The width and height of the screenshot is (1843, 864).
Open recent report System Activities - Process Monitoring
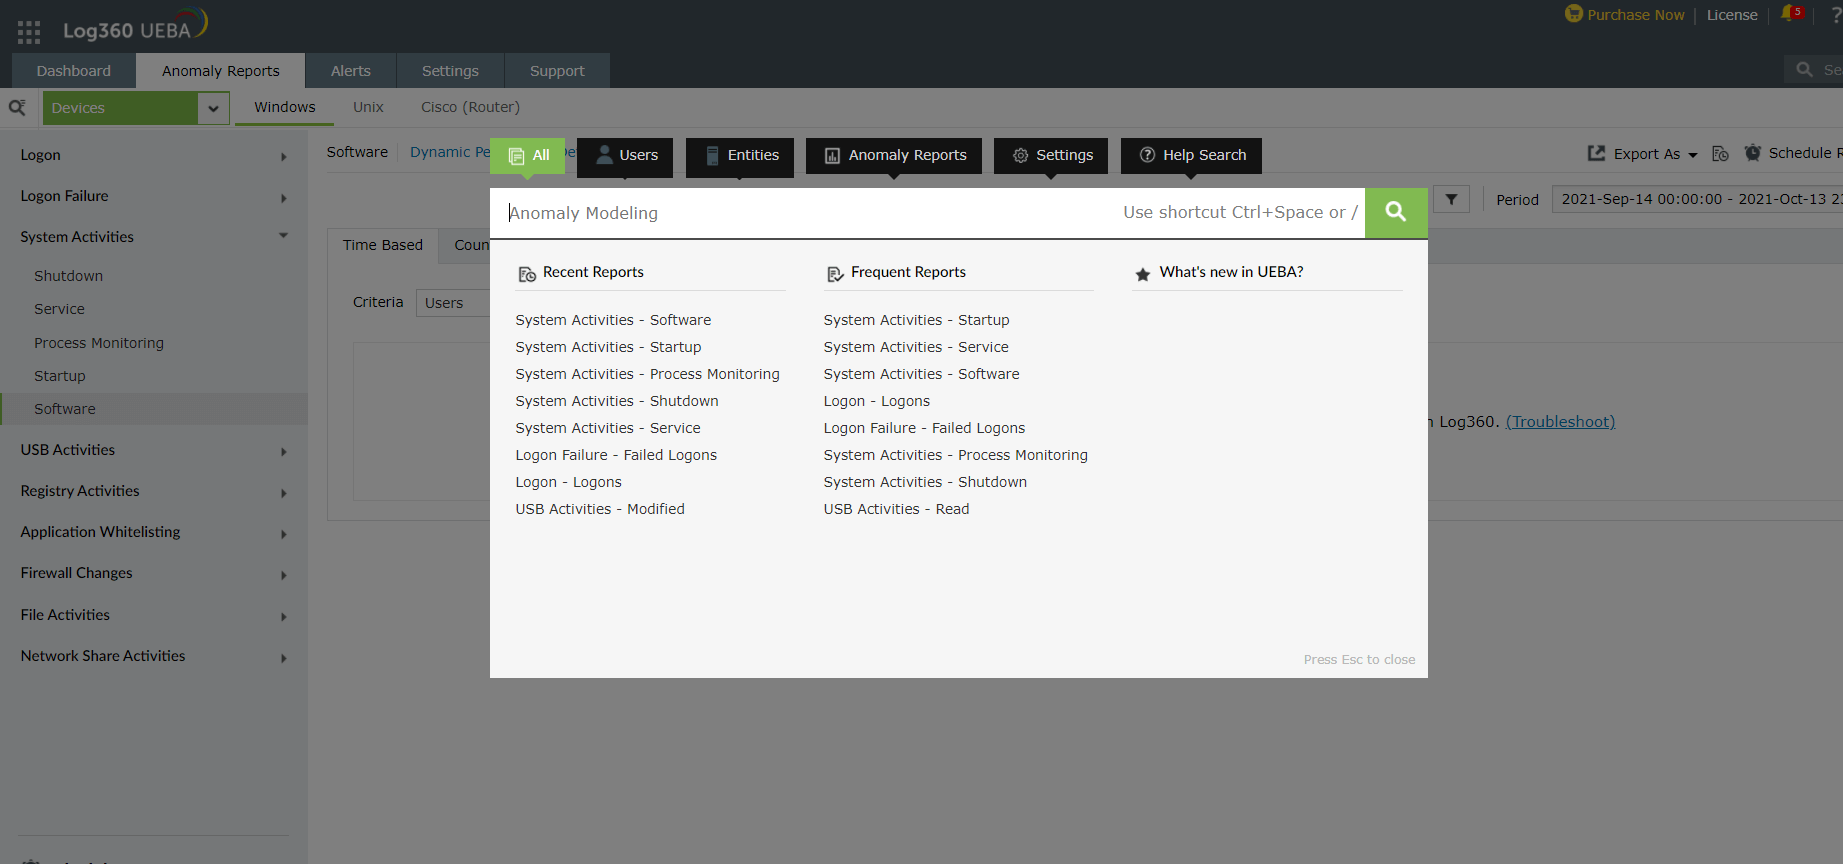tap(647, 374)
